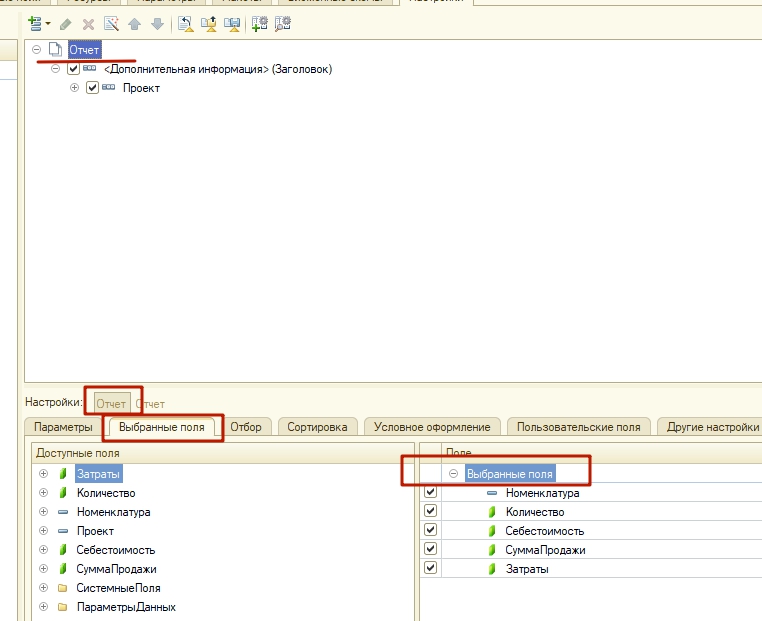This screenshot has height=621, width=762.
Task: Select the СуммаПродажи row in selected fields
Action: tap(545, 550)
